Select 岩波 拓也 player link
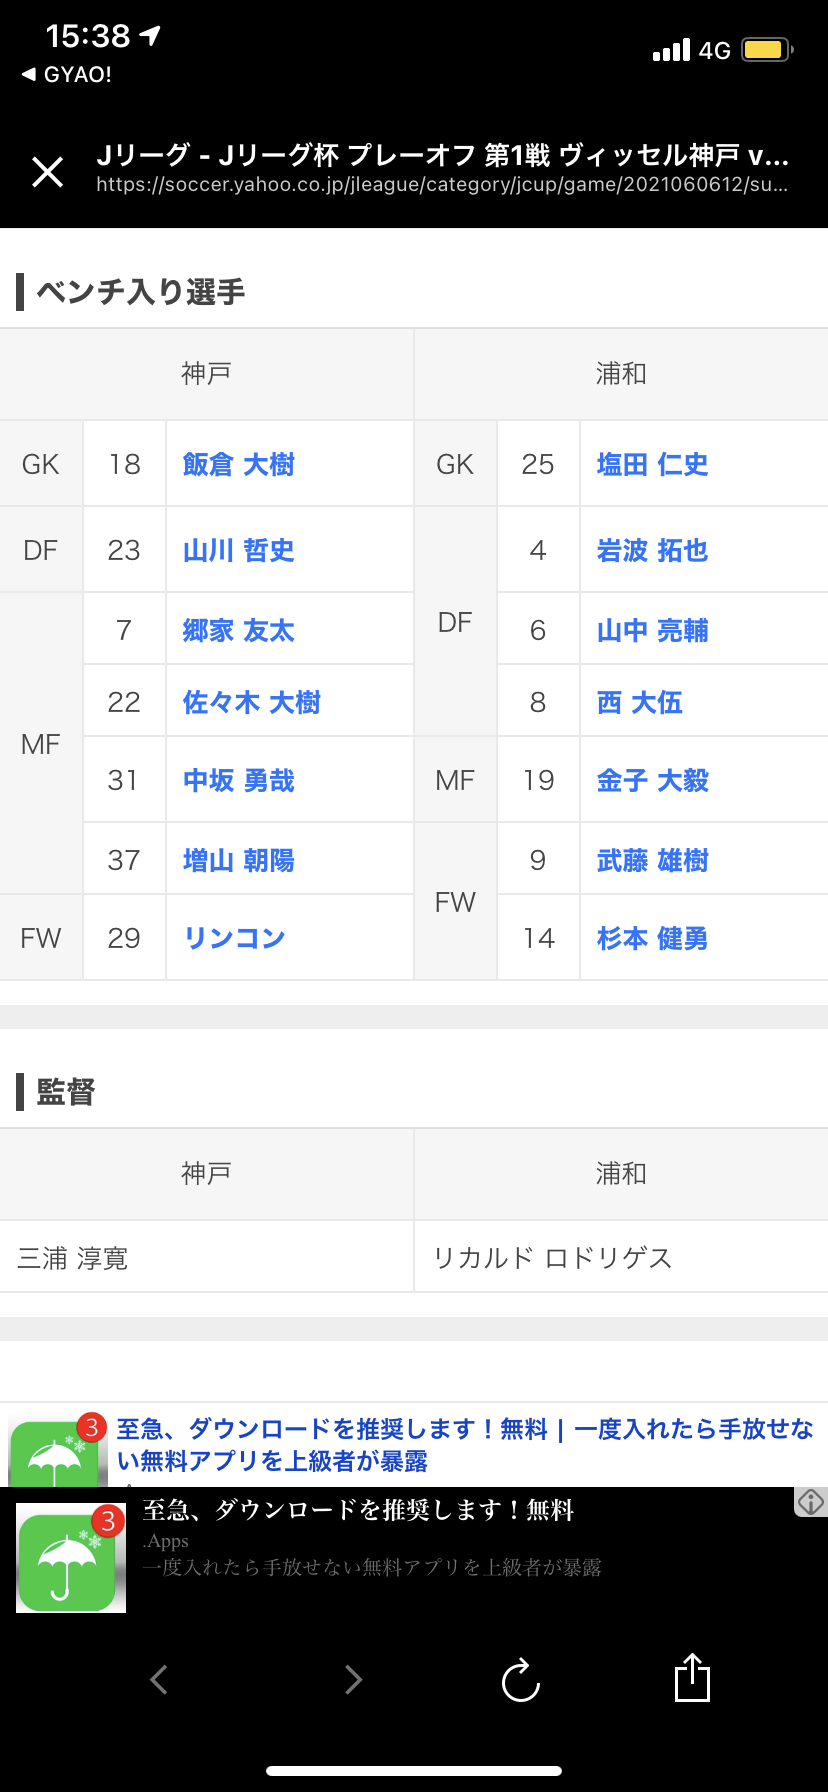 [x=652, y=551]
